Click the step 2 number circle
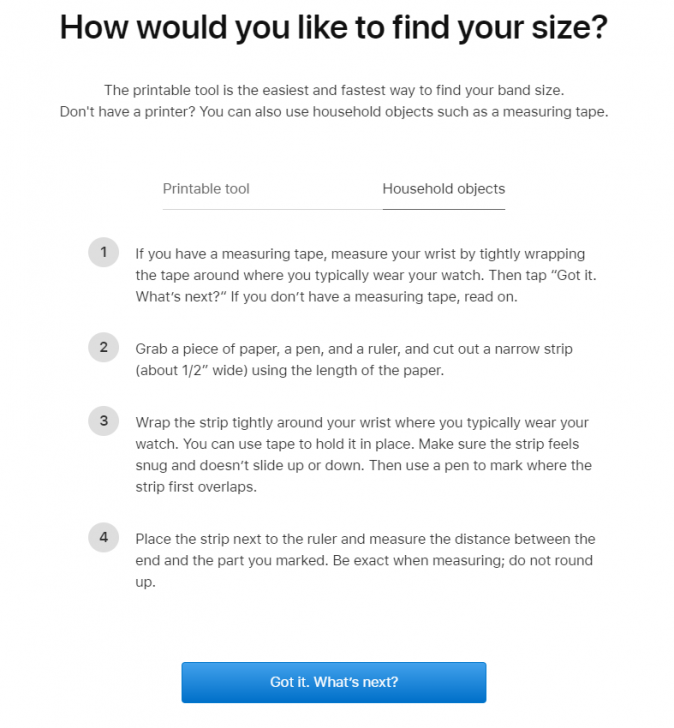Image resolution: width=674 pixels, height=728 pixels. pos(104,348)
